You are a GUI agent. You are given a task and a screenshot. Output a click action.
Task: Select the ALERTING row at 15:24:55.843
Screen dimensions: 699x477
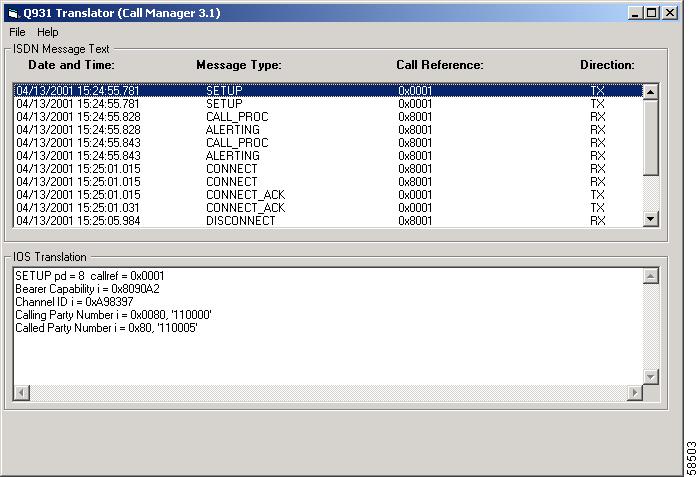tap(328, 156)
